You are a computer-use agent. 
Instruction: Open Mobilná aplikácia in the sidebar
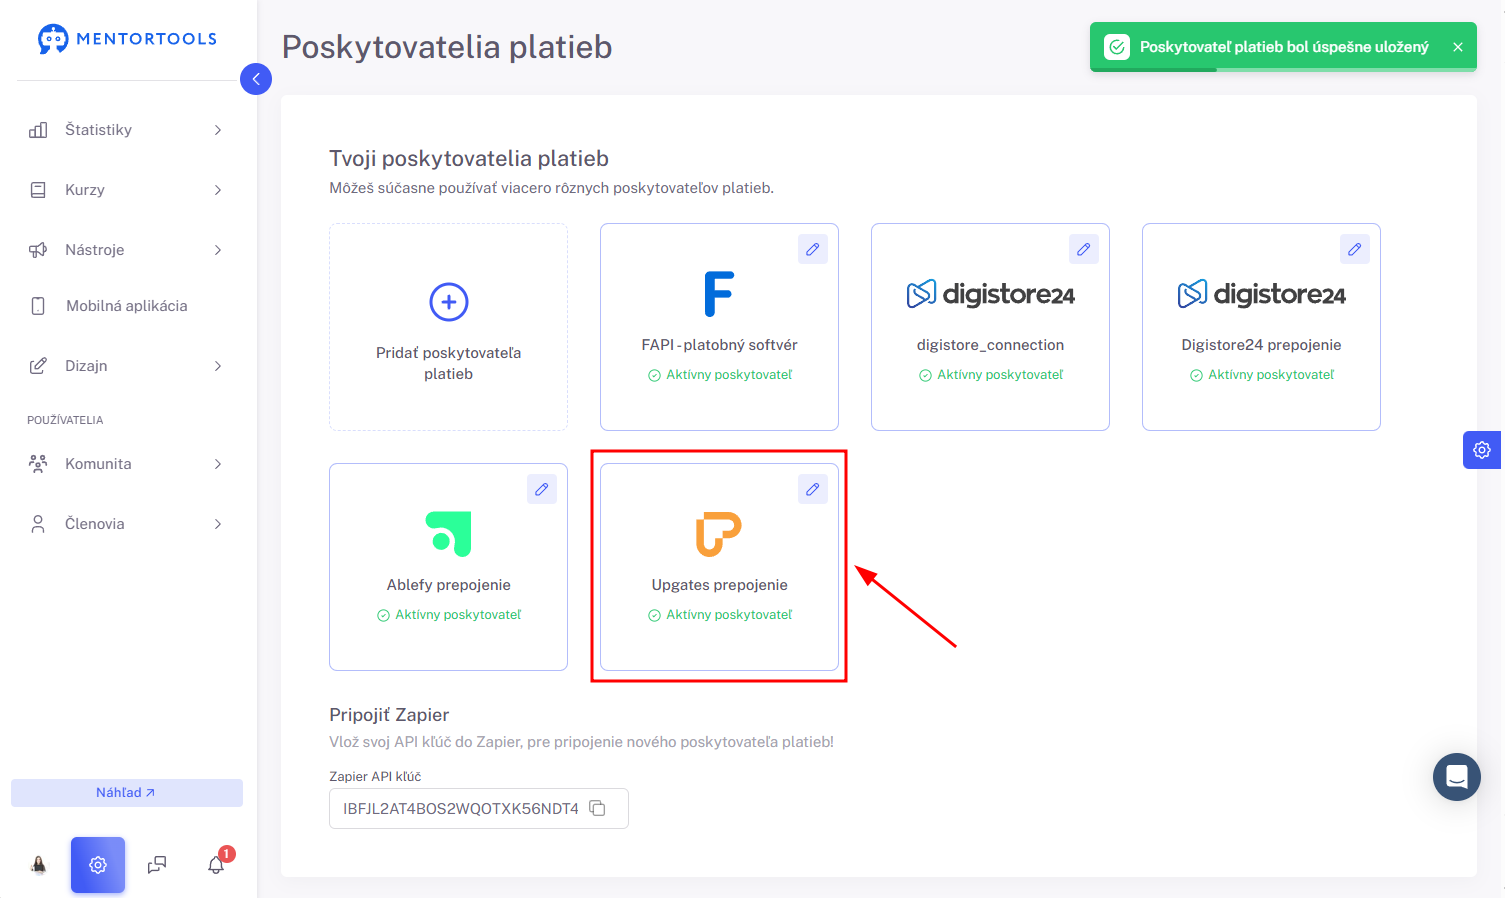[x=126, y=306]
